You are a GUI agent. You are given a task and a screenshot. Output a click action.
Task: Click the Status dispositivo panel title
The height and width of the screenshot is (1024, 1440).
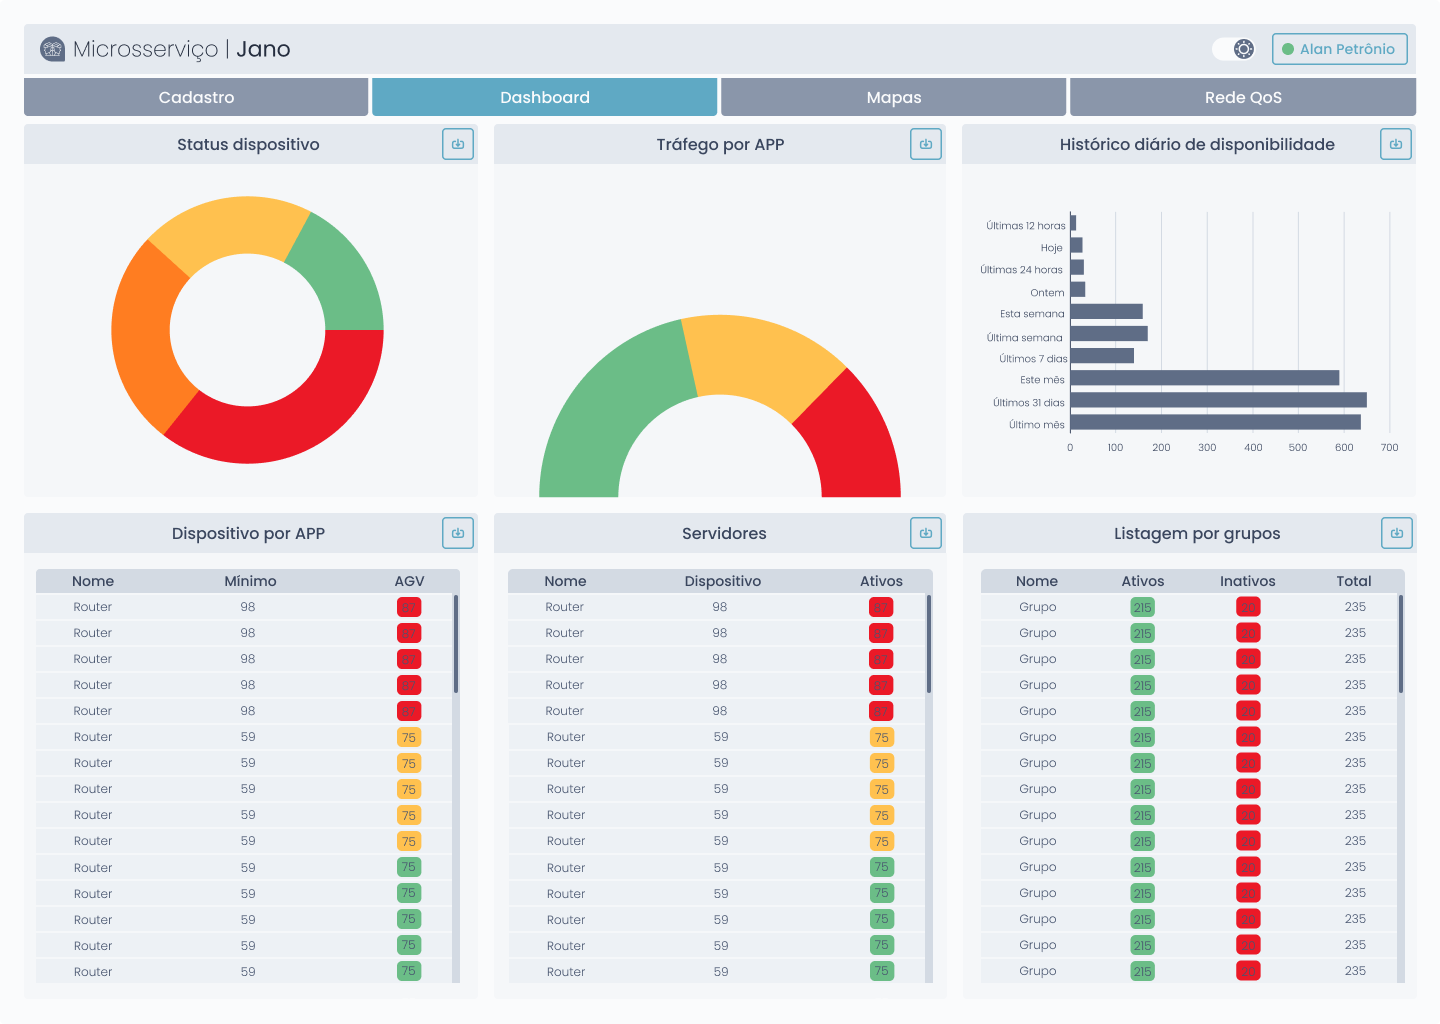248,144
